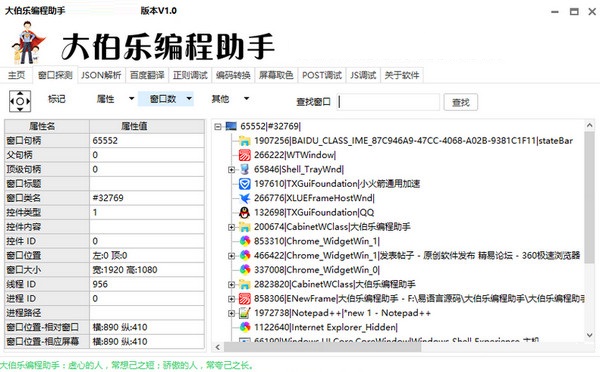Viewport: 600px width, 372px height.
Task: Go to the POST调试 tab
Action: pyautogui.click(x=322, y=75)
